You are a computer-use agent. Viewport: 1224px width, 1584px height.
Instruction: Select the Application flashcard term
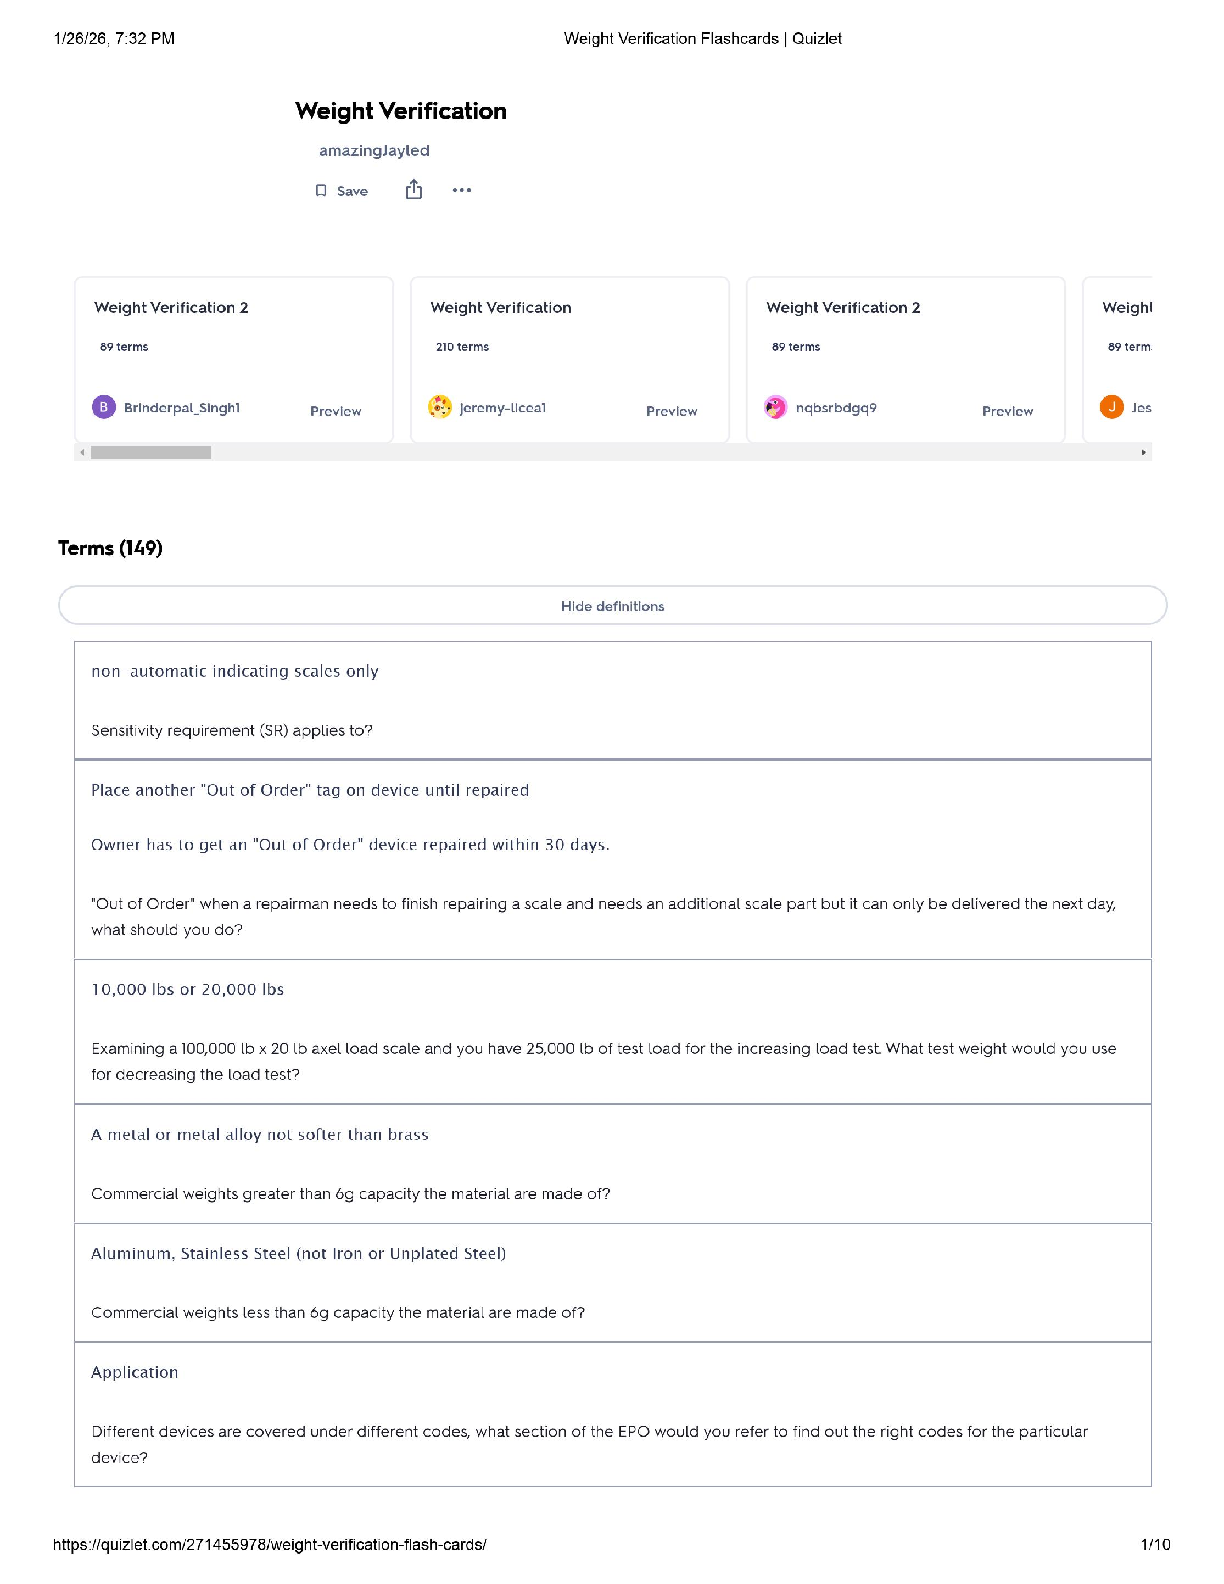pyautogui.click(x=135, y=1373)
